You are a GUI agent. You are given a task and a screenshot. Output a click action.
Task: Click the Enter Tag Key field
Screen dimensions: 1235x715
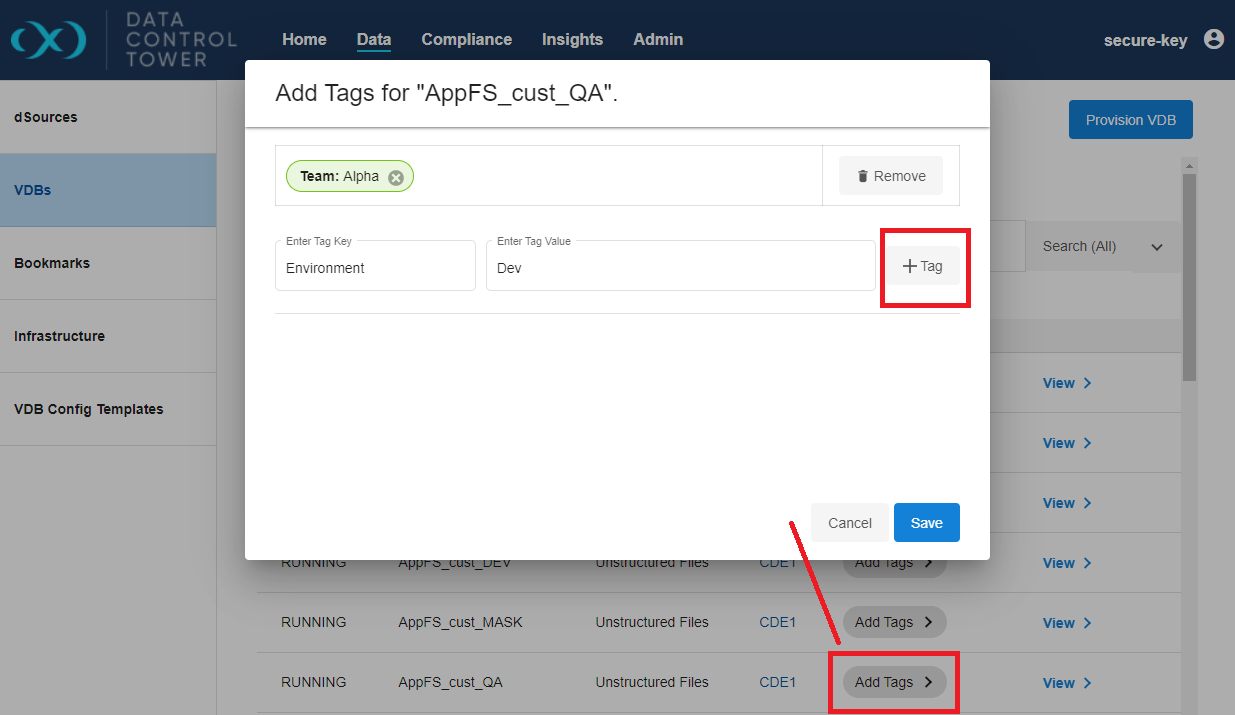(x=375, y=268)
